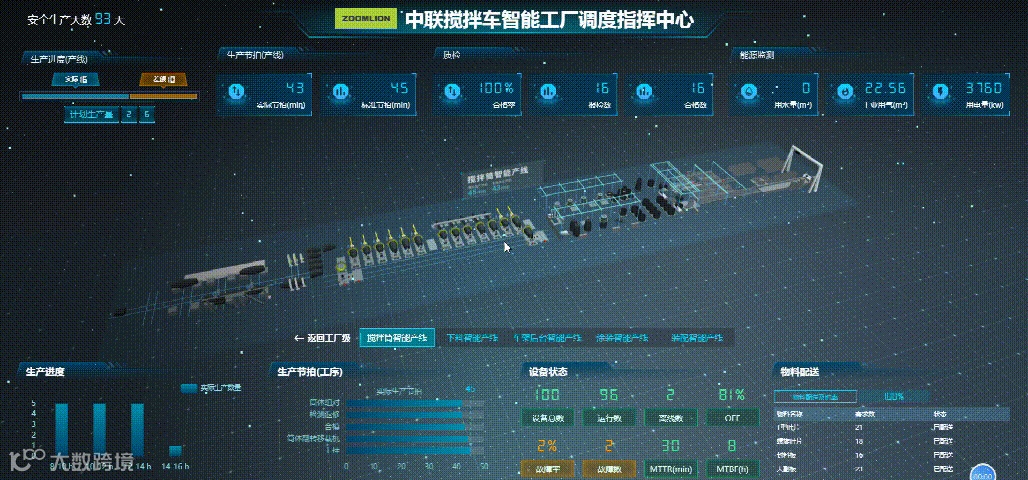Click the 100% pass rate icon
The width and height of the screenshot is (1028, 480).
454,92
